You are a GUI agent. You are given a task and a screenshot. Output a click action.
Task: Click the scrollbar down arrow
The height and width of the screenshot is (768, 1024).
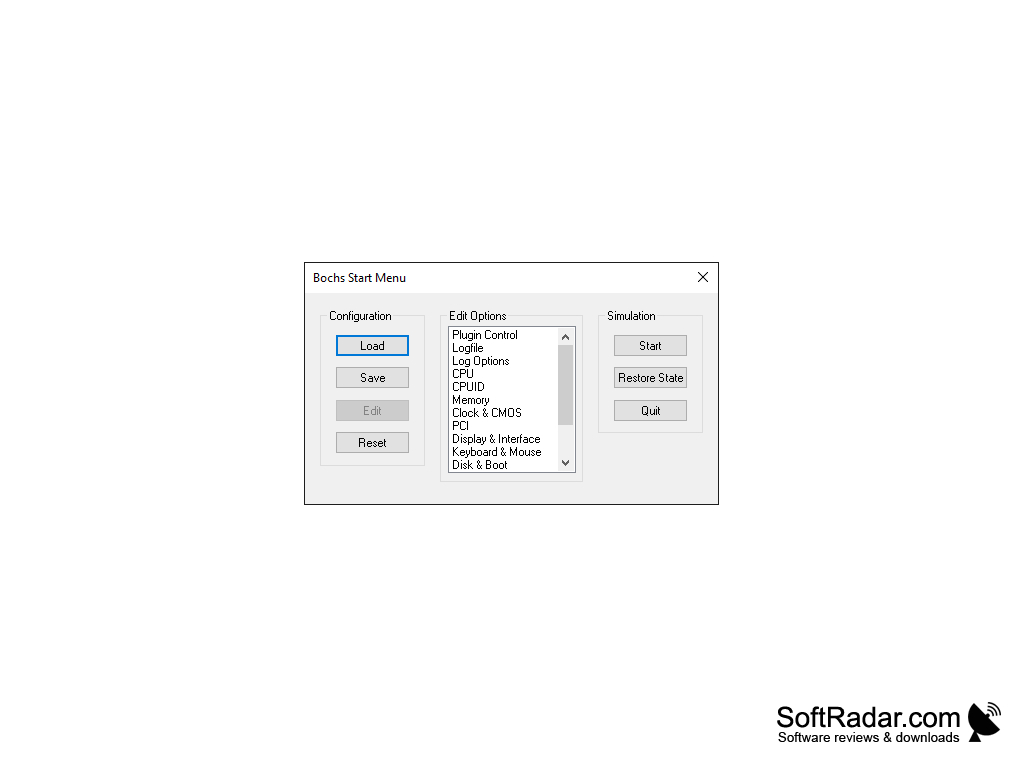click(565, 463)
